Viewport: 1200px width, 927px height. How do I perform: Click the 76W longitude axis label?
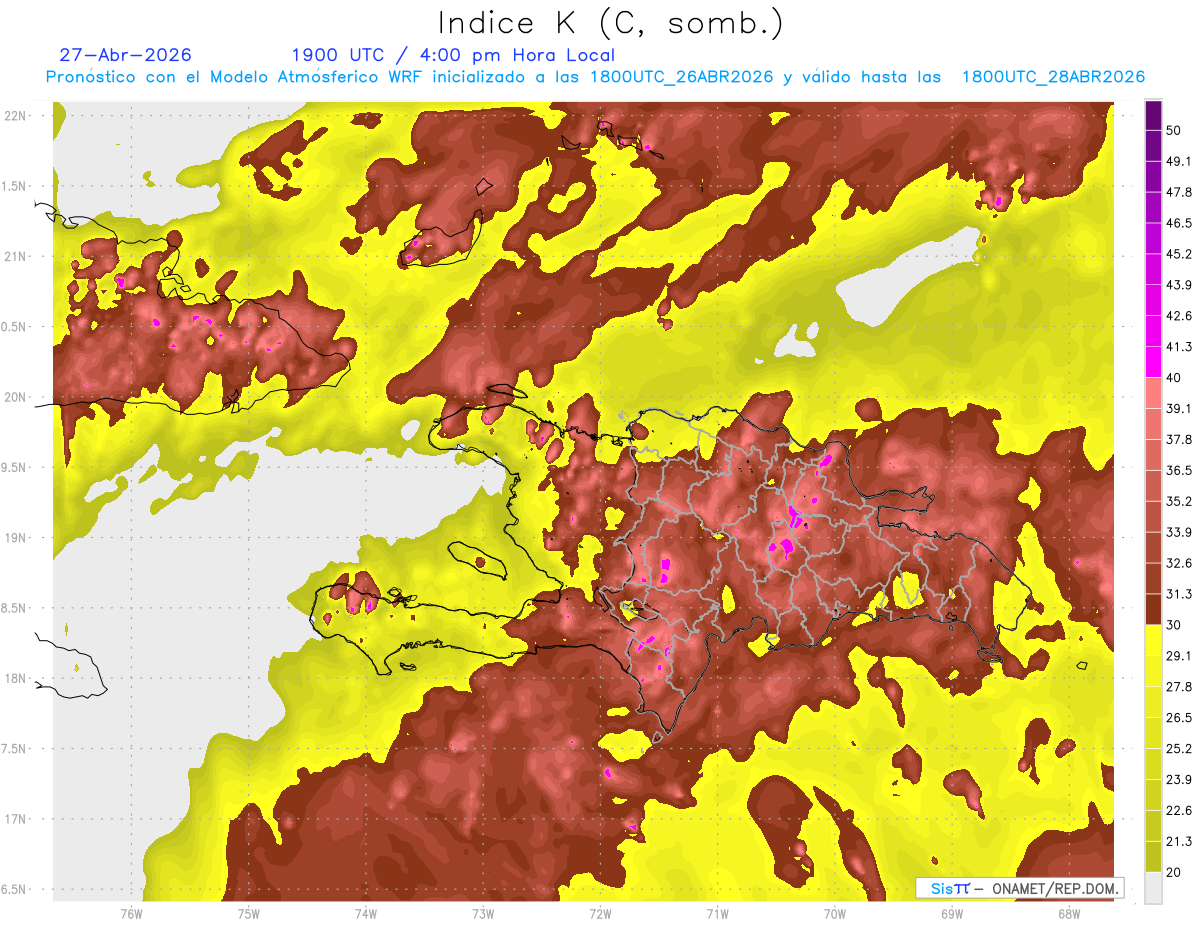point(131,913)
